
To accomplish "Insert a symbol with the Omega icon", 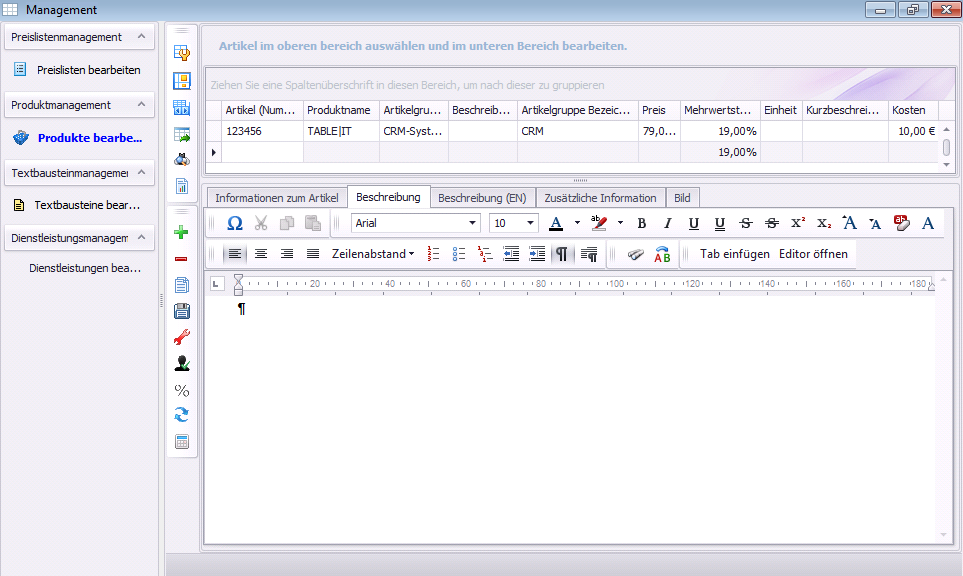I will [235, 224].
